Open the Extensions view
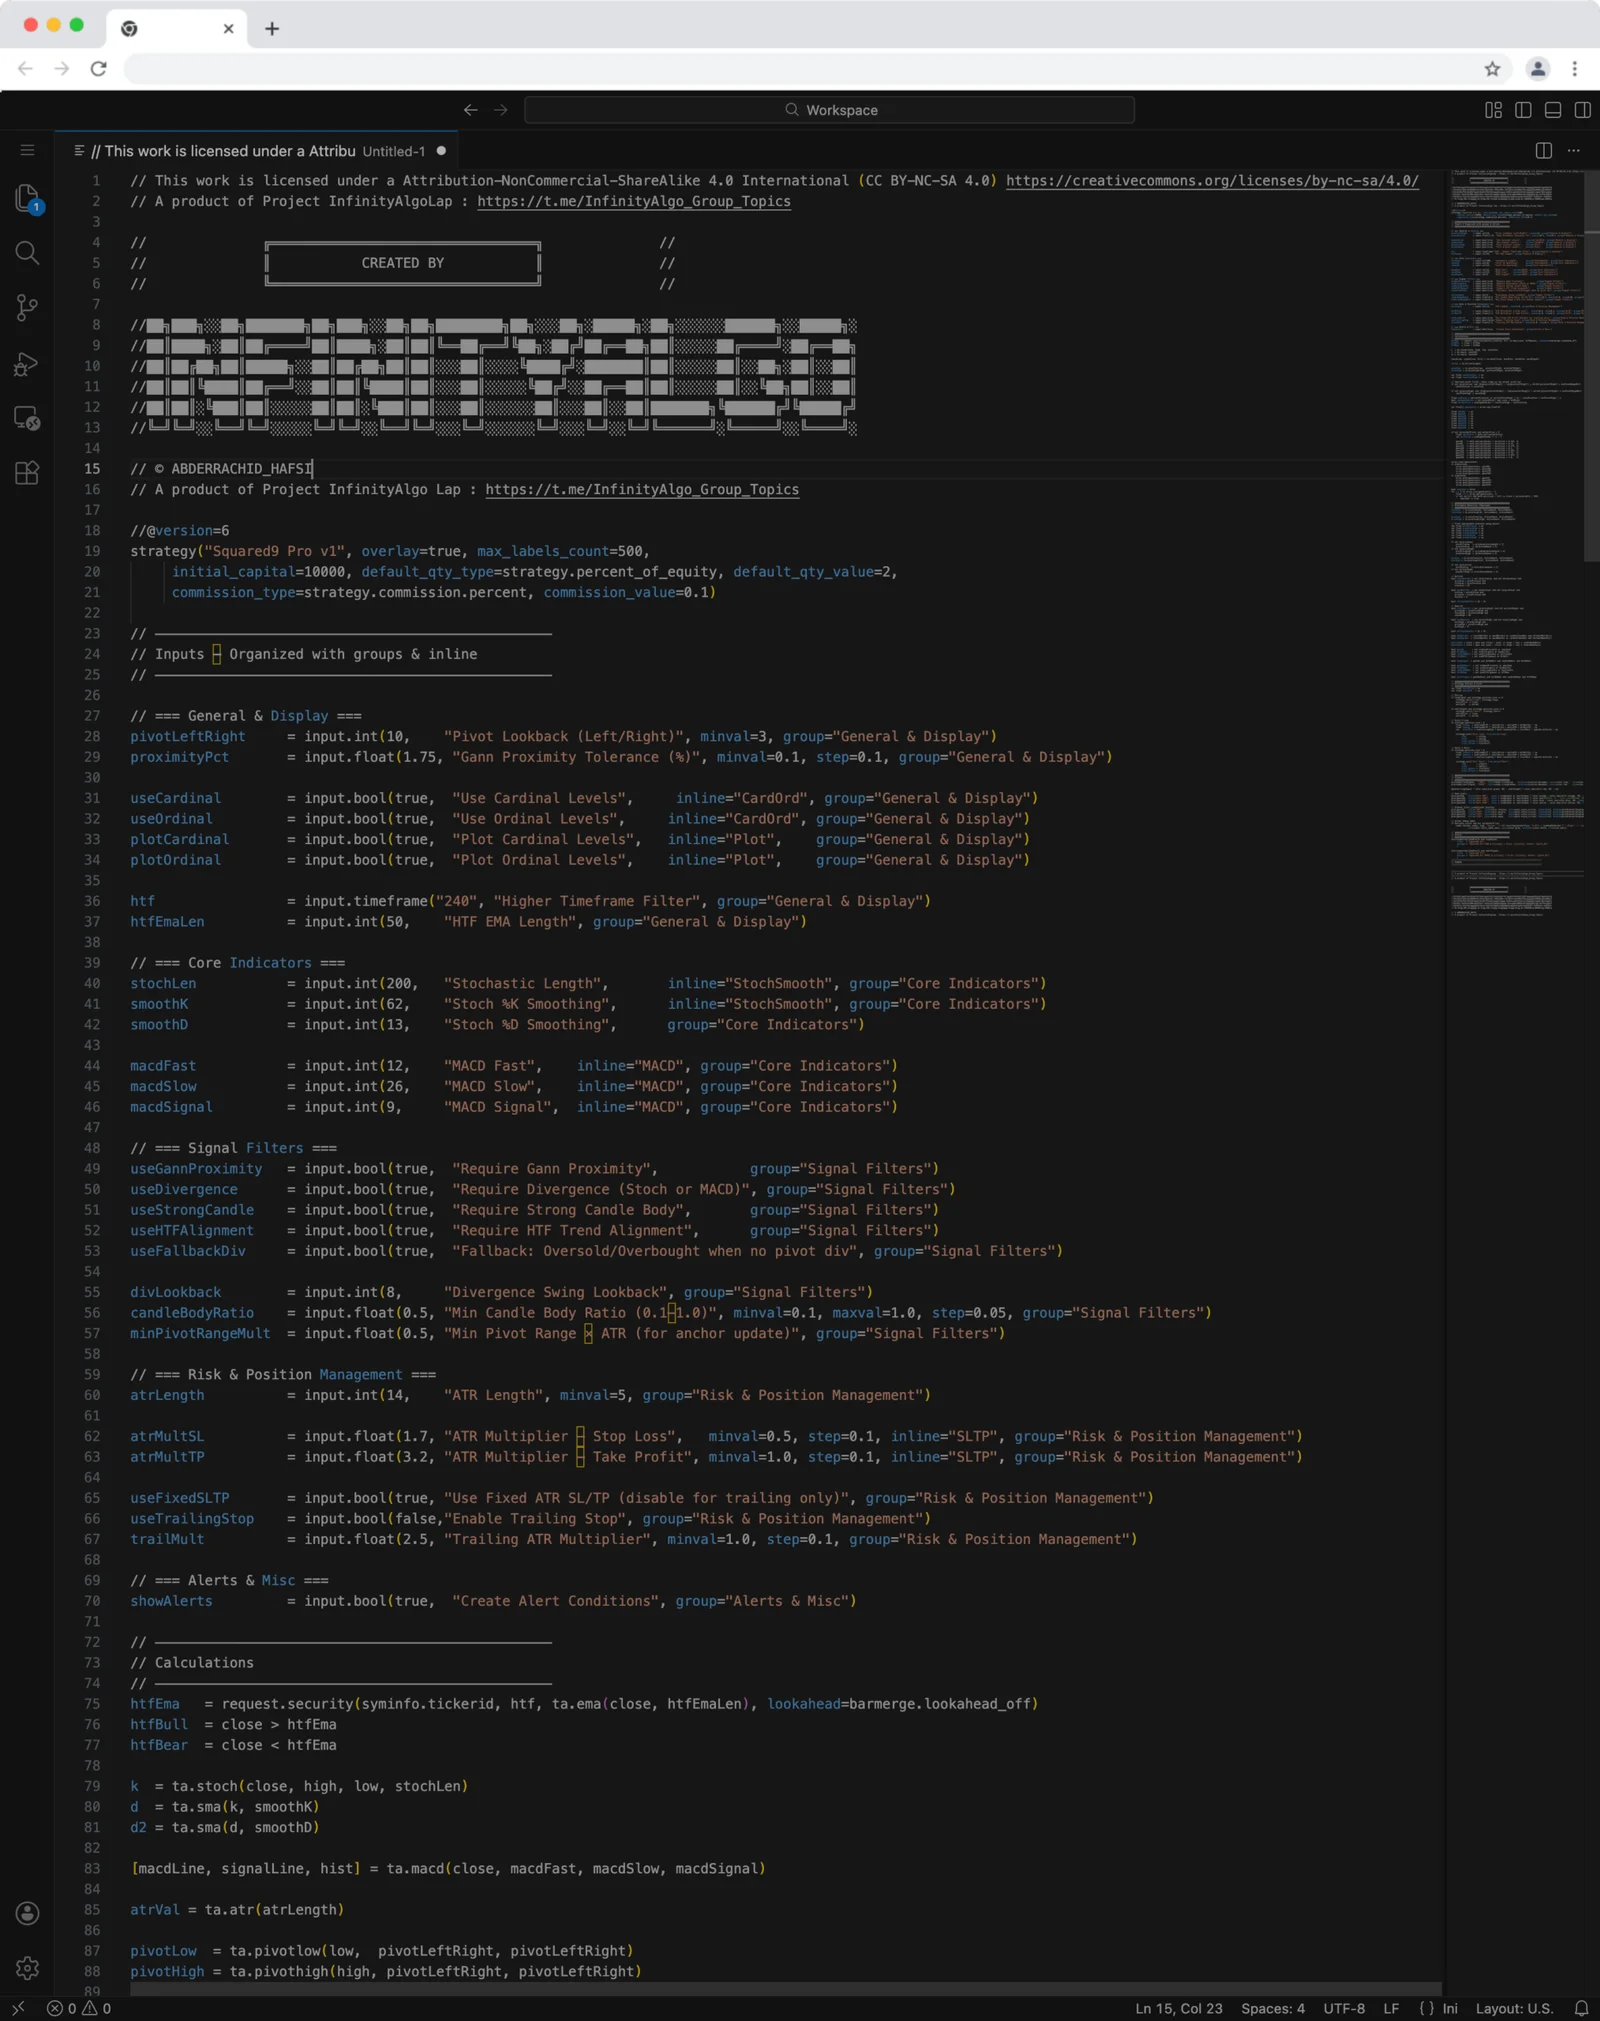 pyautogui.click(x=27, y=473)
